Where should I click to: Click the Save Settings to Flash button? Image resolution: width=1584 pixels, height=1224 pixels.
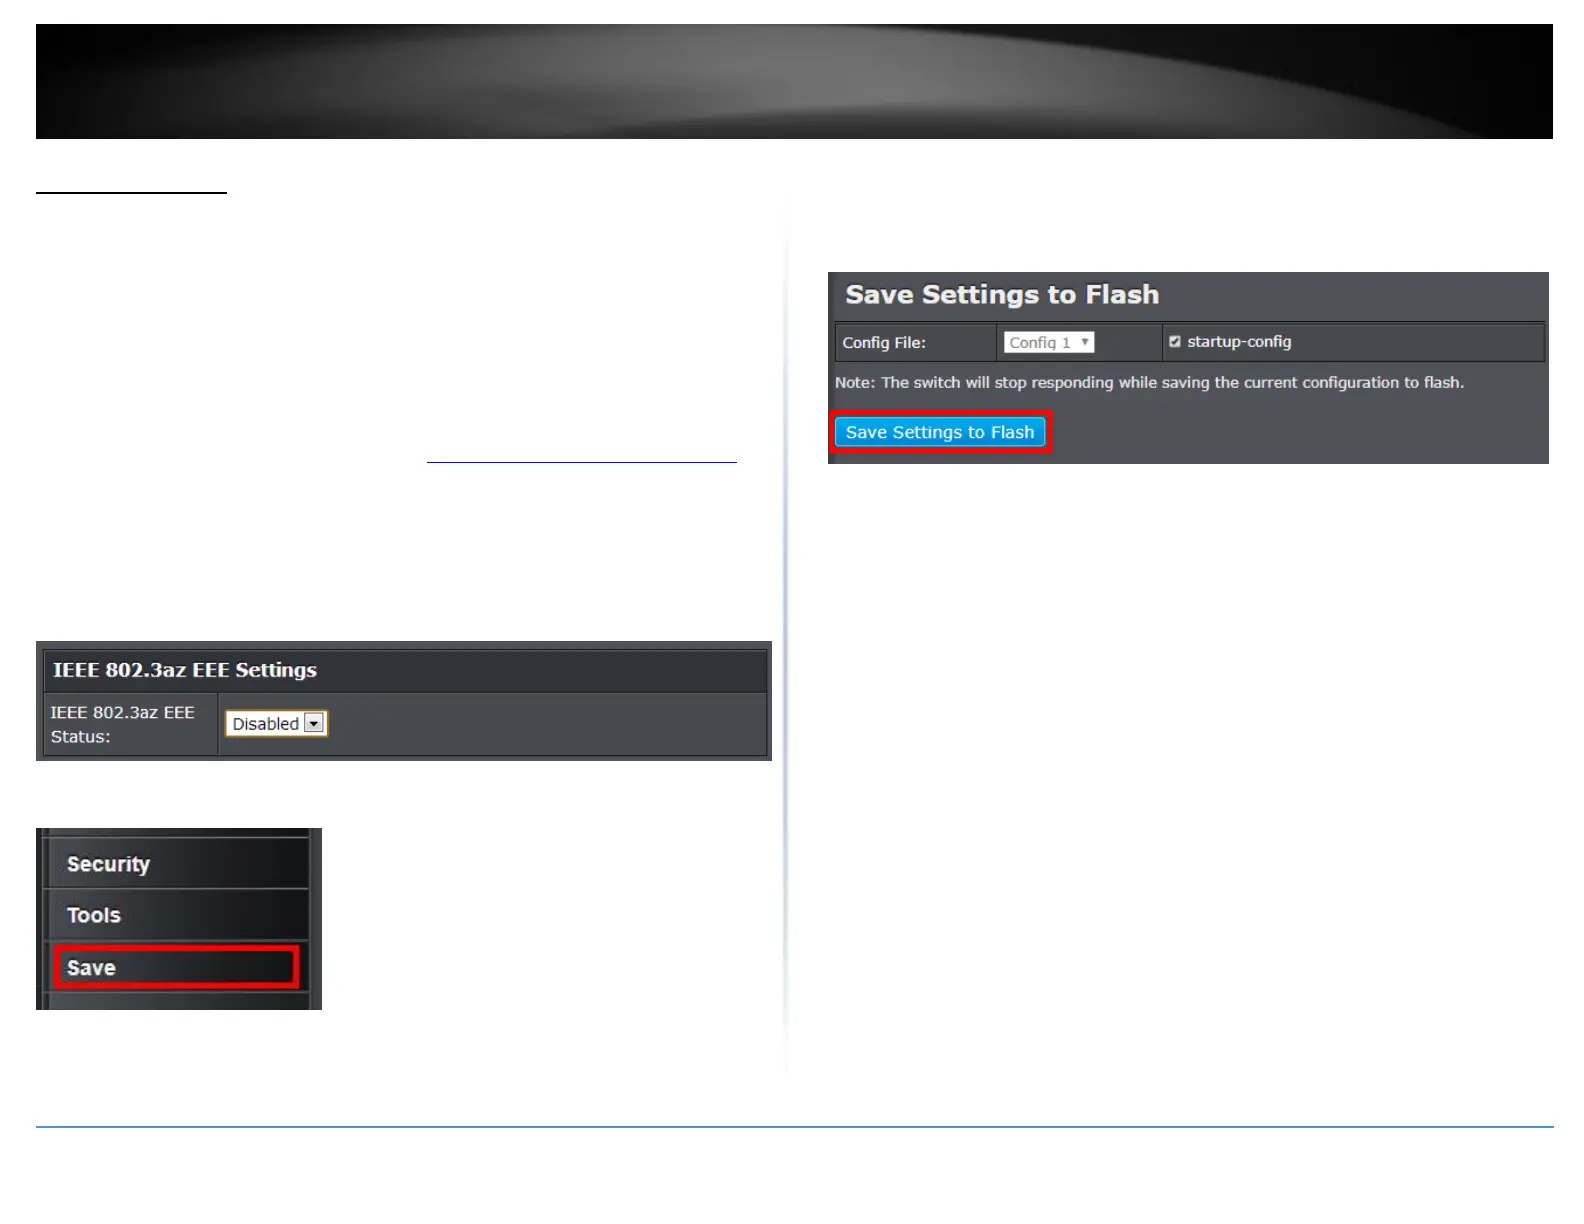(939, 432)
